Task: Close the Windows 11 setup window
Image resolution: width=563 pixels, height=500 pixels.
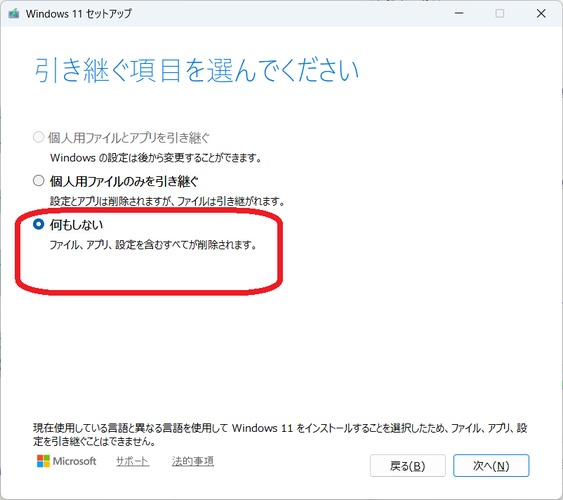Action: click(x=541, y=14)
